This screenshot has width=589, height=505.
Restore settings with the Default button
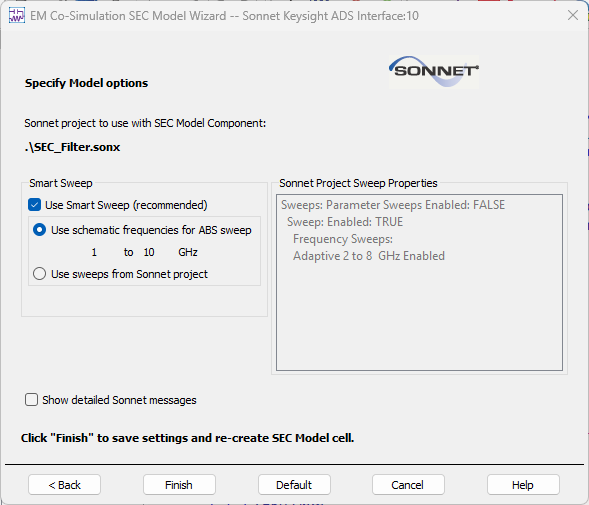click(294, 485)
